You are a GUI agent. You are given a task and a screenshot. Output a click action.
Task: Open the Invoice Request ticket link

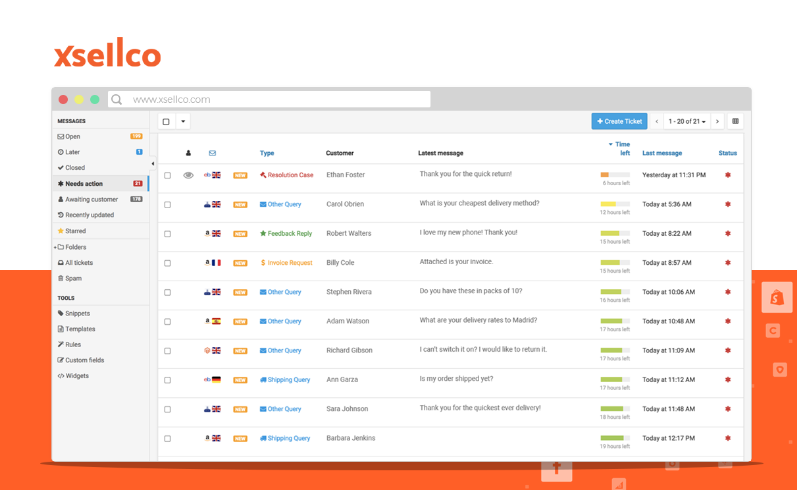point(291,263)
